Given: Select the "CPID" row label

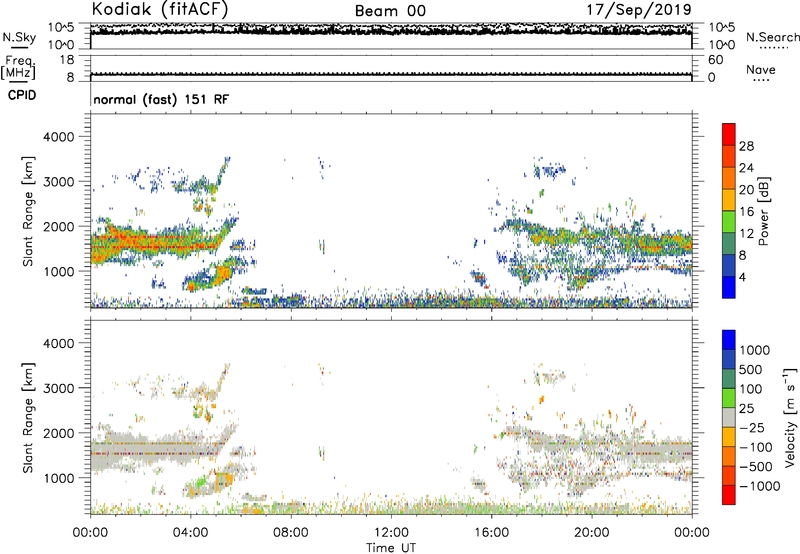Looking at the screenshot, I should tap(22, 95).
